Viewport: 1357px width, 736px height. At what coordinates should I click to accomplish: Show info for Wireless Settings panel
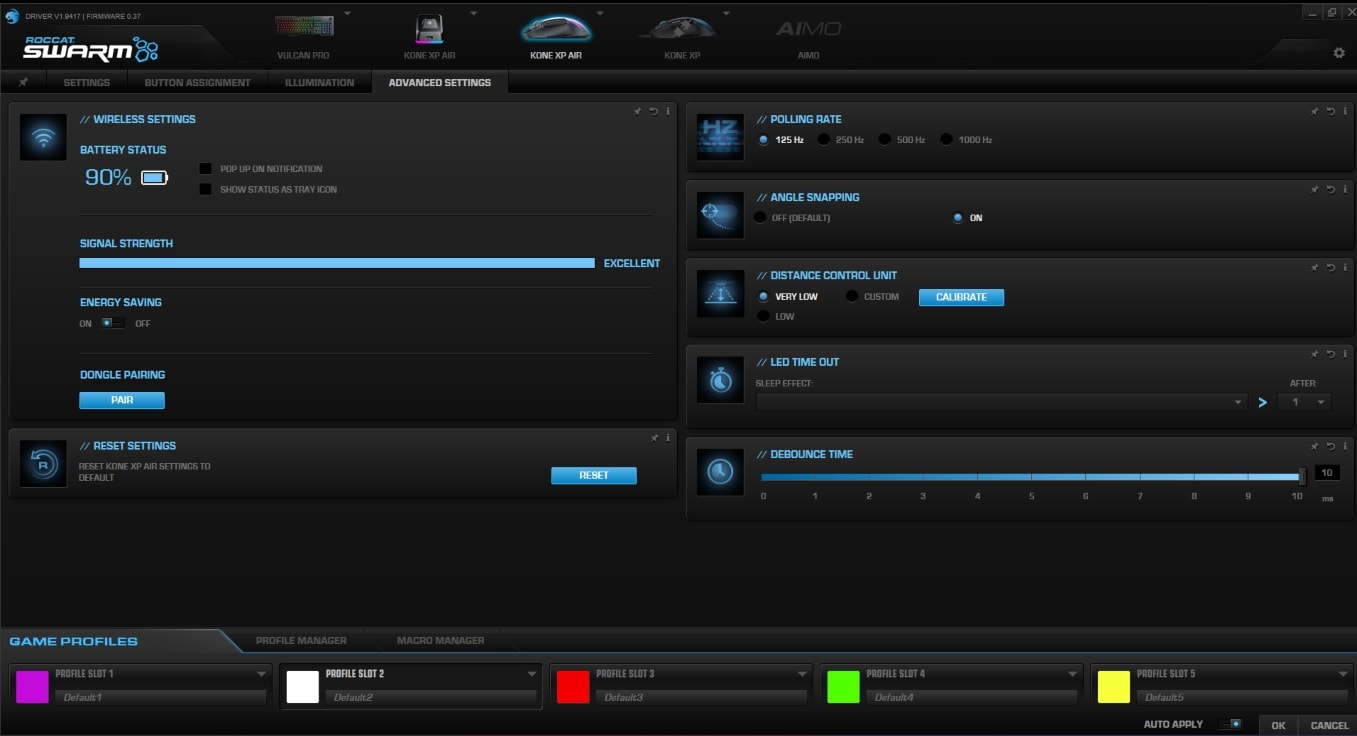pos(668,111)
